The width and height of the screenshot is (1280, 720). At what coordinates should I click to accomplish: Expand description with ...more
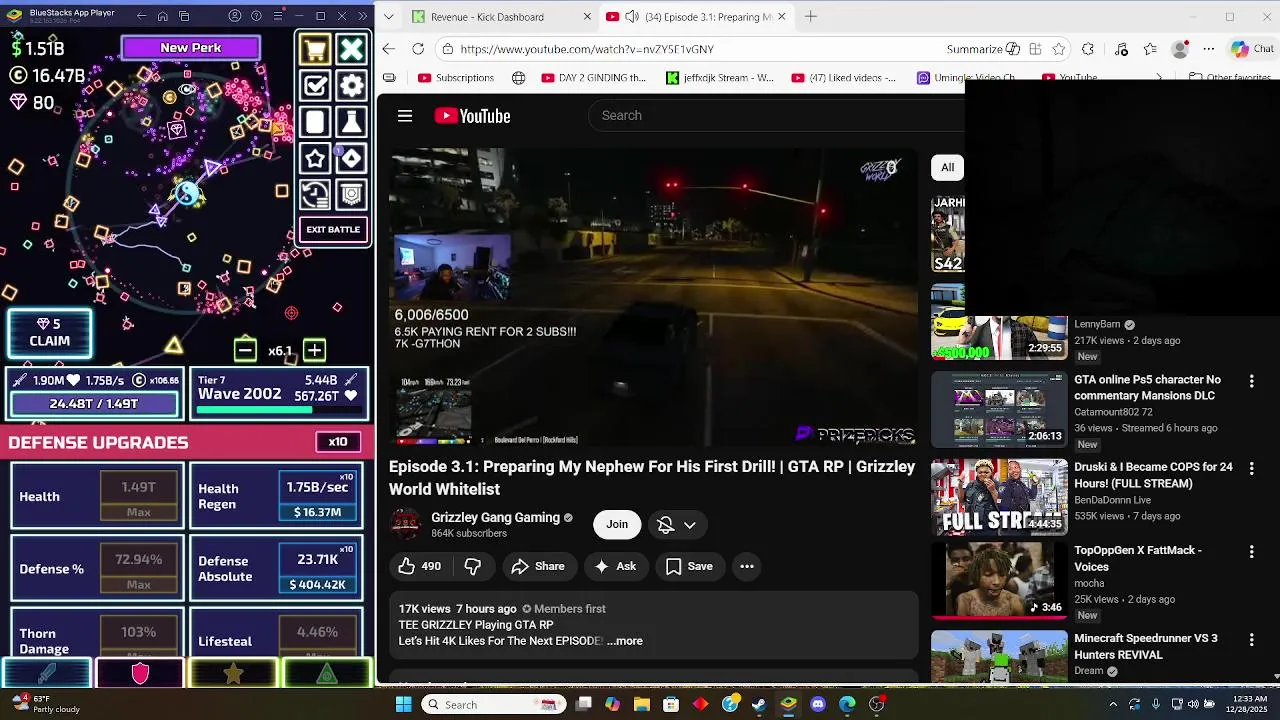click(625, 641)
